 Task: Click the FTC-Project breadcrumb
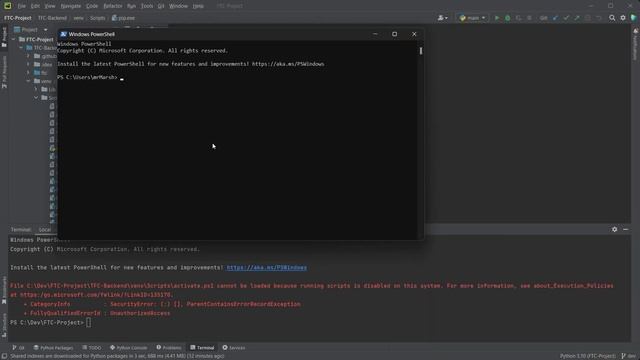[x=18, y=18]
